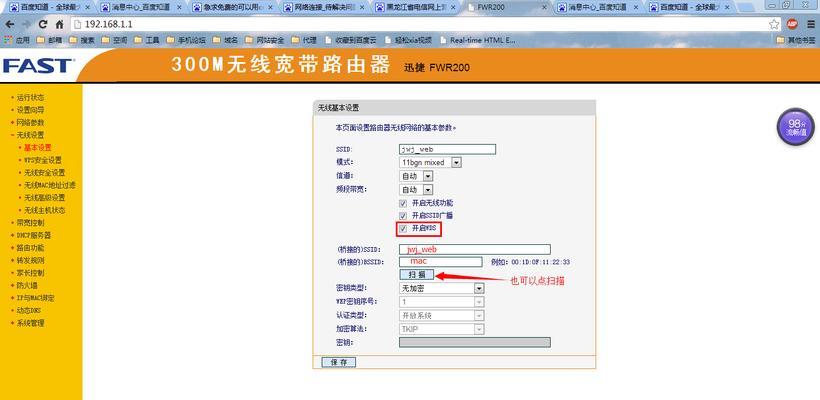Image resolution: width=820 pixels, height=400 pixels.
Task: Expand the 网络参数 sidebar section
Action: tap(30, 122)
